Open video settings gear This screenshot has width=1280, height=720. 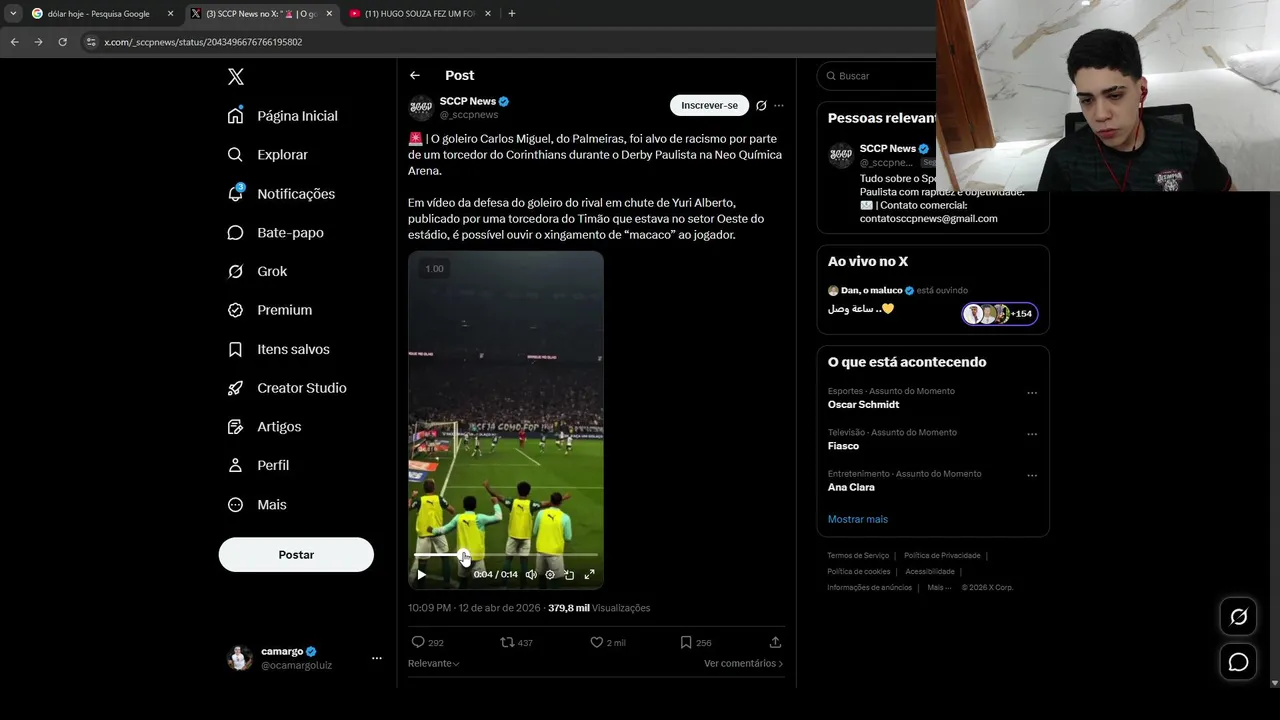tap(550, 575)
